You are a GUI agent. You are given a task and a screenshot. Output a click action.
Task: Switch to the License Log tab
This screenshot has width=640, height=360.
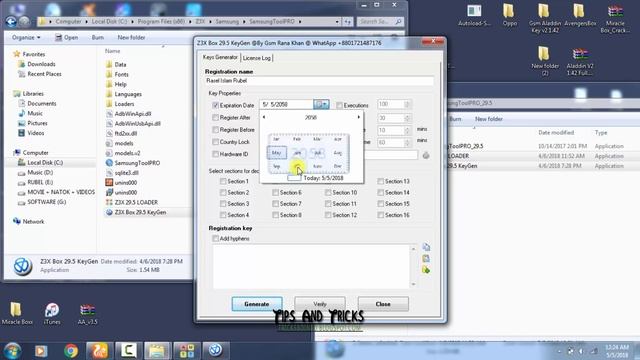(x=256, y=58)
